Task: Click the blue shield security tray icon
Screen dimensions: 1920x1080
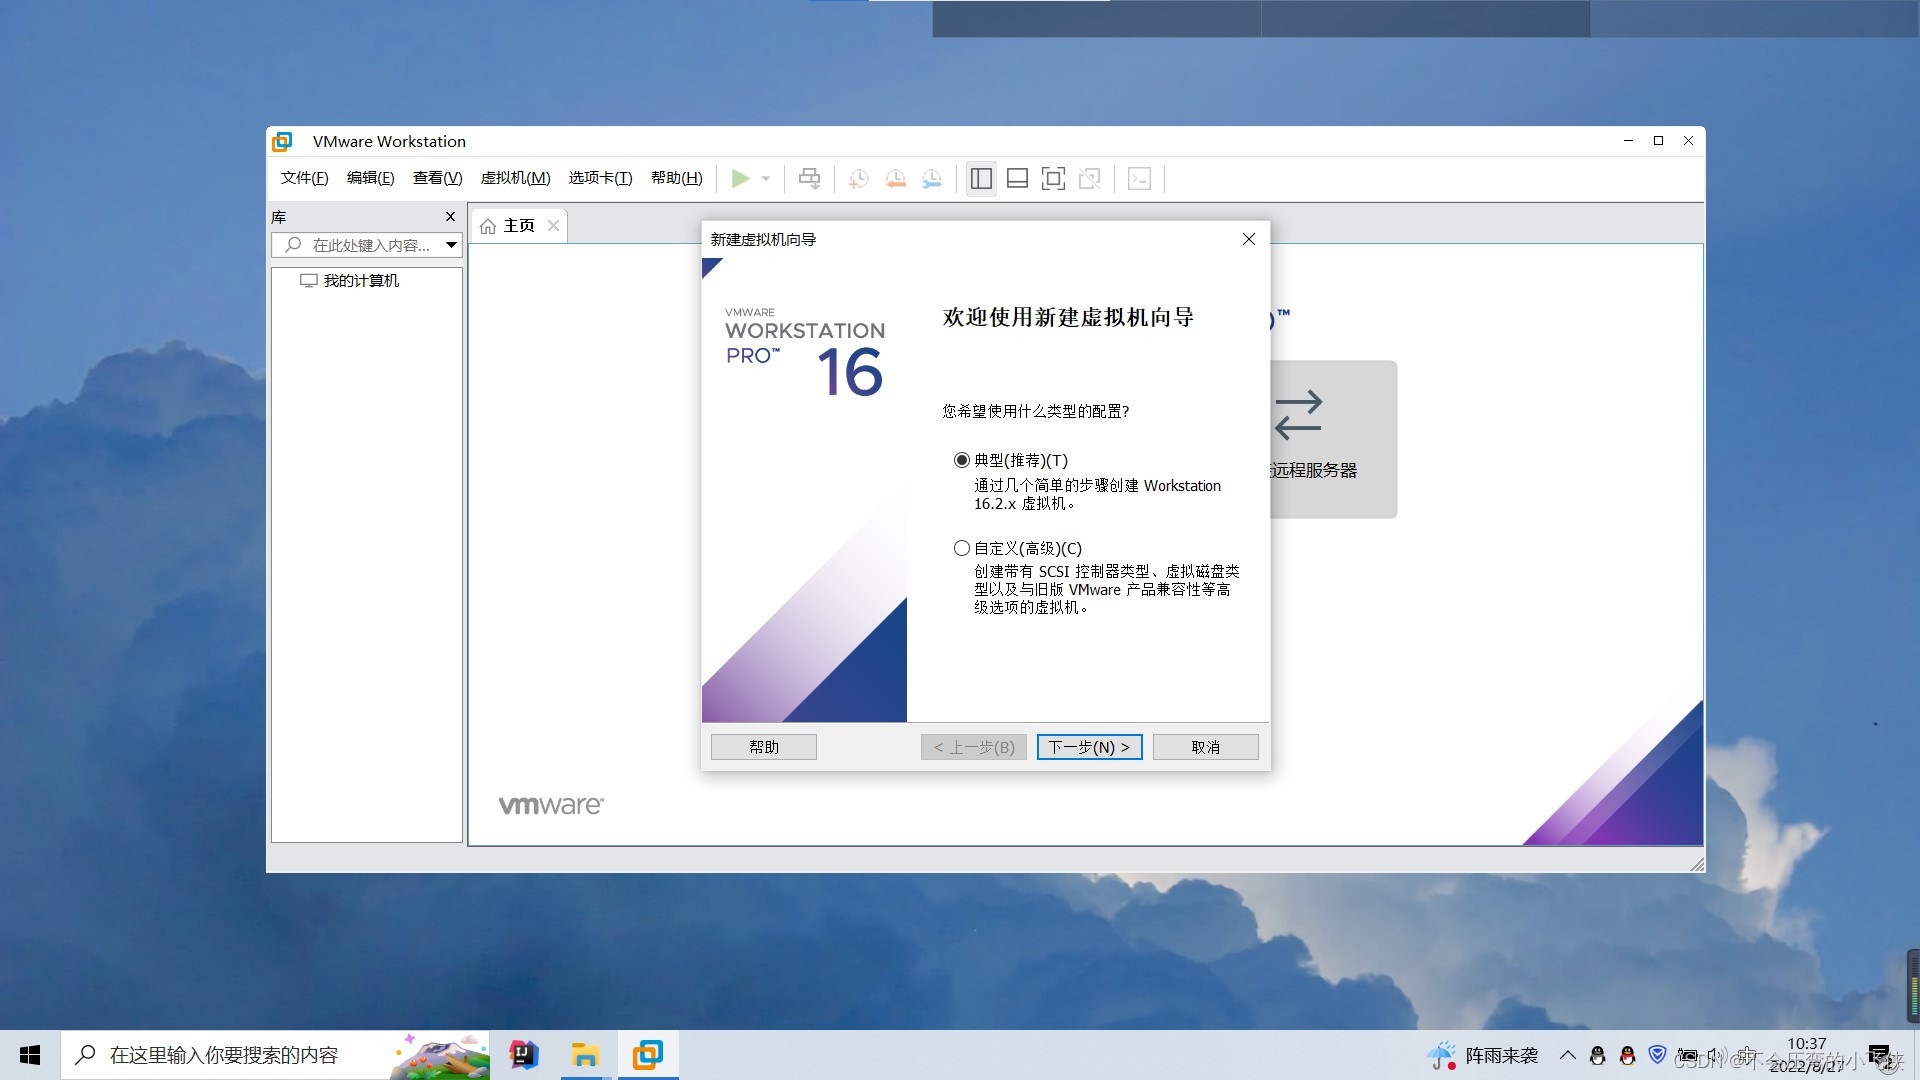Action: tap(1657, 1054)
